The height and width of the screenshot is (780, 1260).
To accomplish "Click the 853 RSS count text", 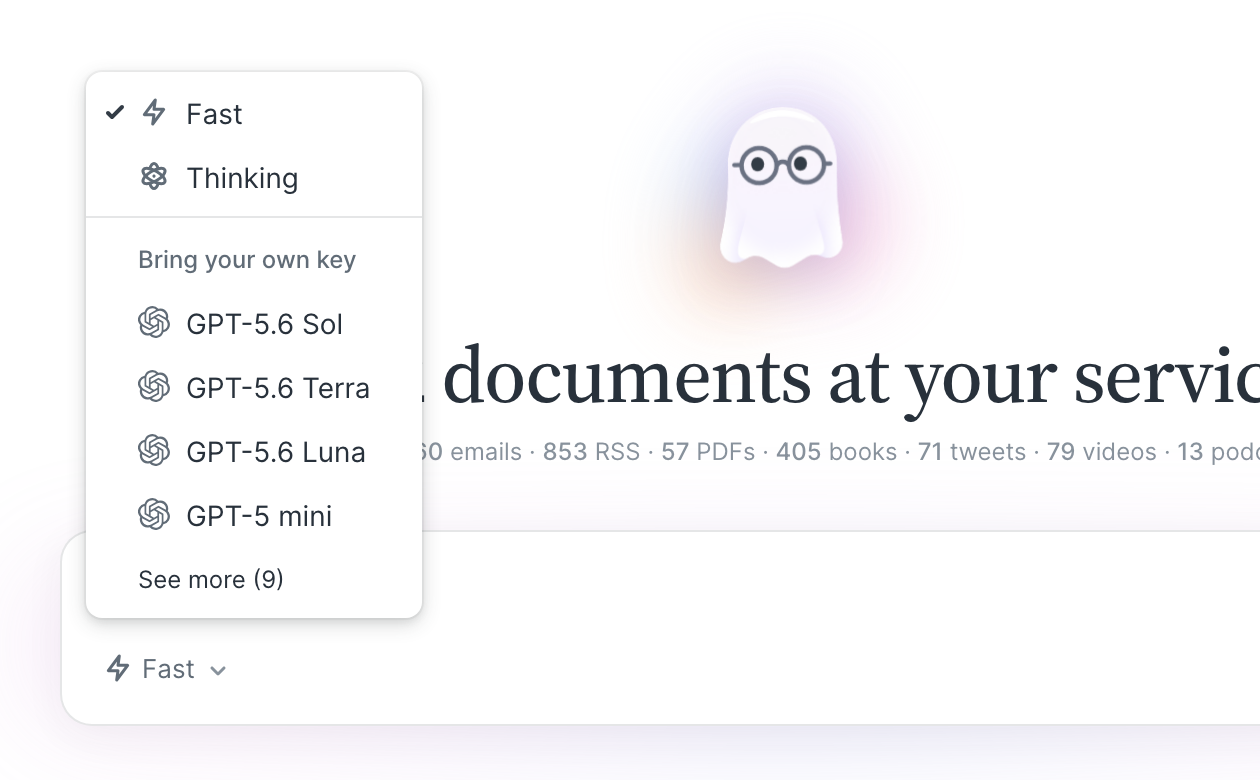I will pyautogui.click(x=591, y=452).
